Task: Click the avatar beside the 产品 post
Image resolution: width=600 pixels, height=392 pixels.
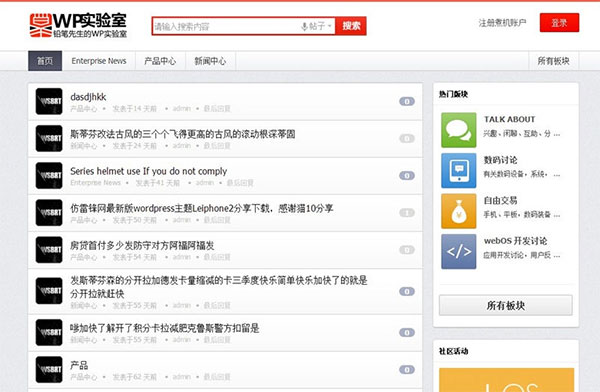Action: click(x=49, y=369)
